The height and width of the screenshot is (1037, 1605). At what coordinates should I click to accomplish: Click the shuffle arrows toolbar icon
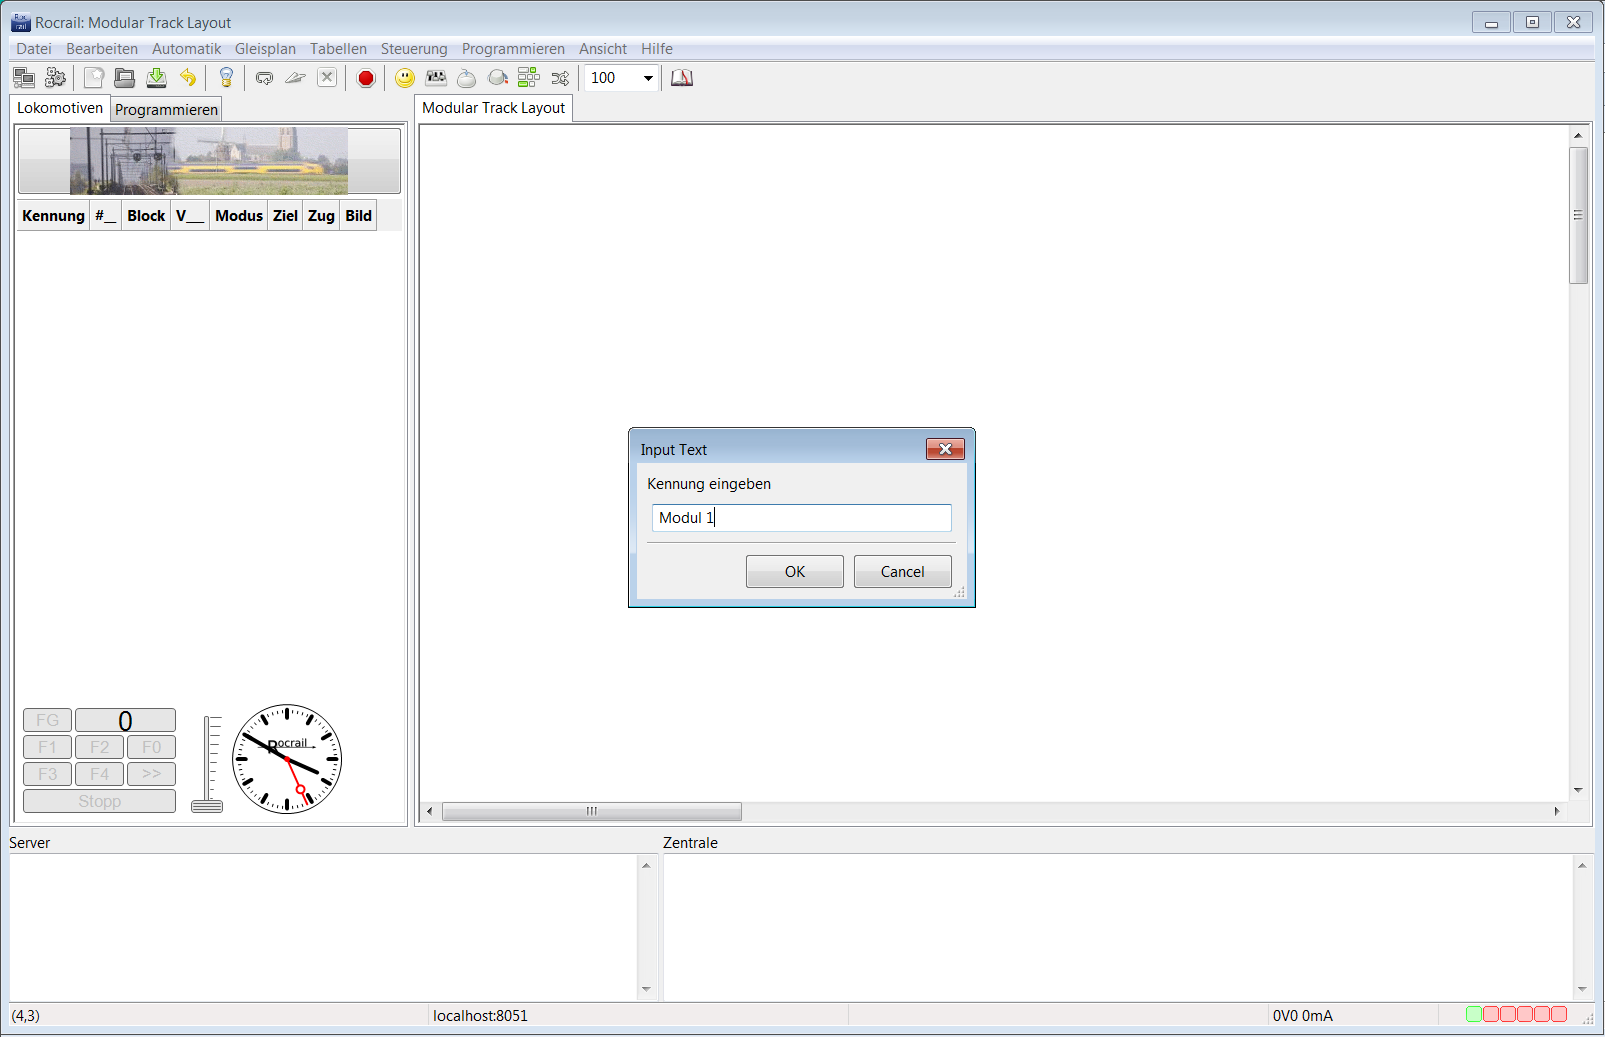click(x=560, y=78)
